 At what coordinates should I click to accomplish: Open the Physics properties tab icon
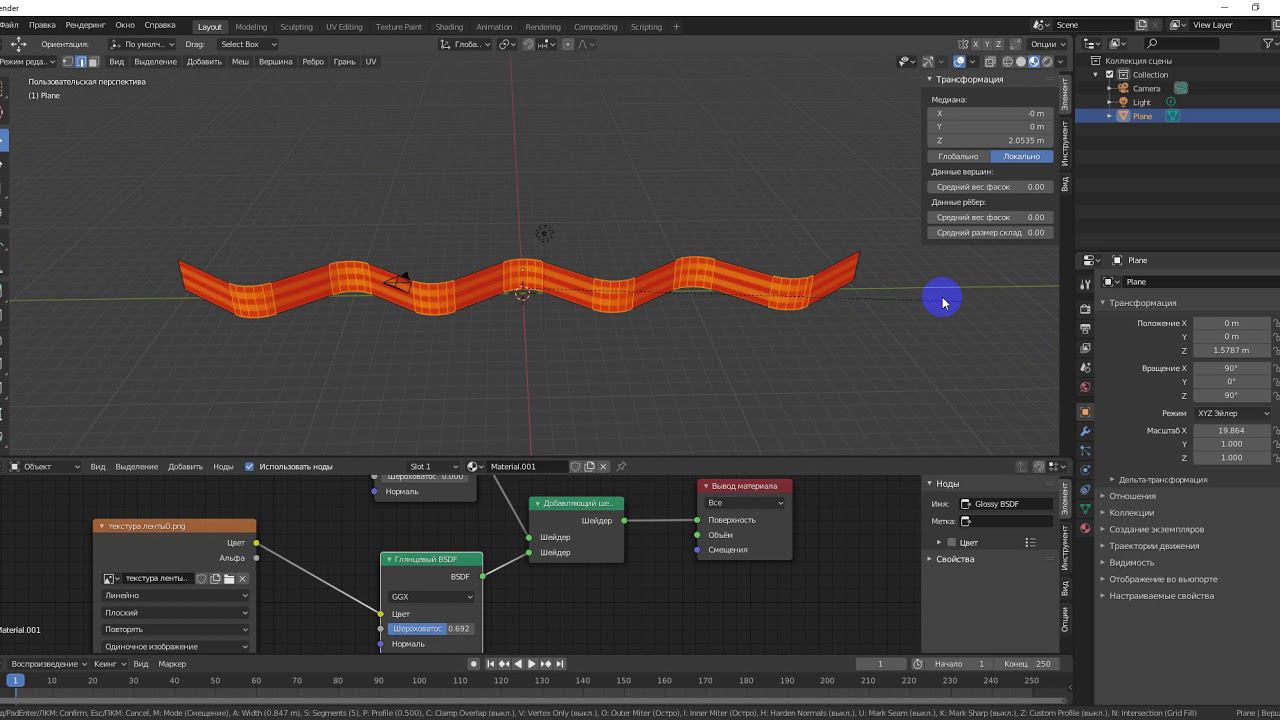coord(1085,470)
